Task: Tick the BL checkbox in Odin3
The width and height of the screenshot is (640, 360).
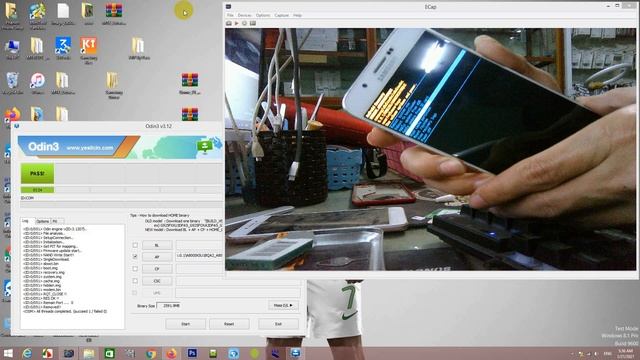Action: [x=135, y=245]
